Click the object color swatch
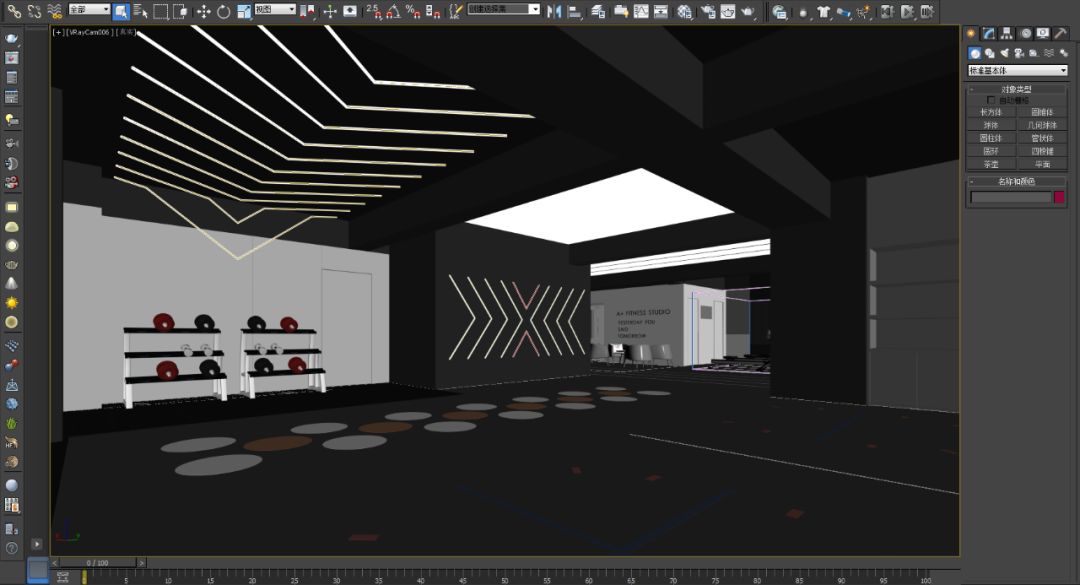This screenshot has height=585, width=1080. click(x=1060, y=197)
